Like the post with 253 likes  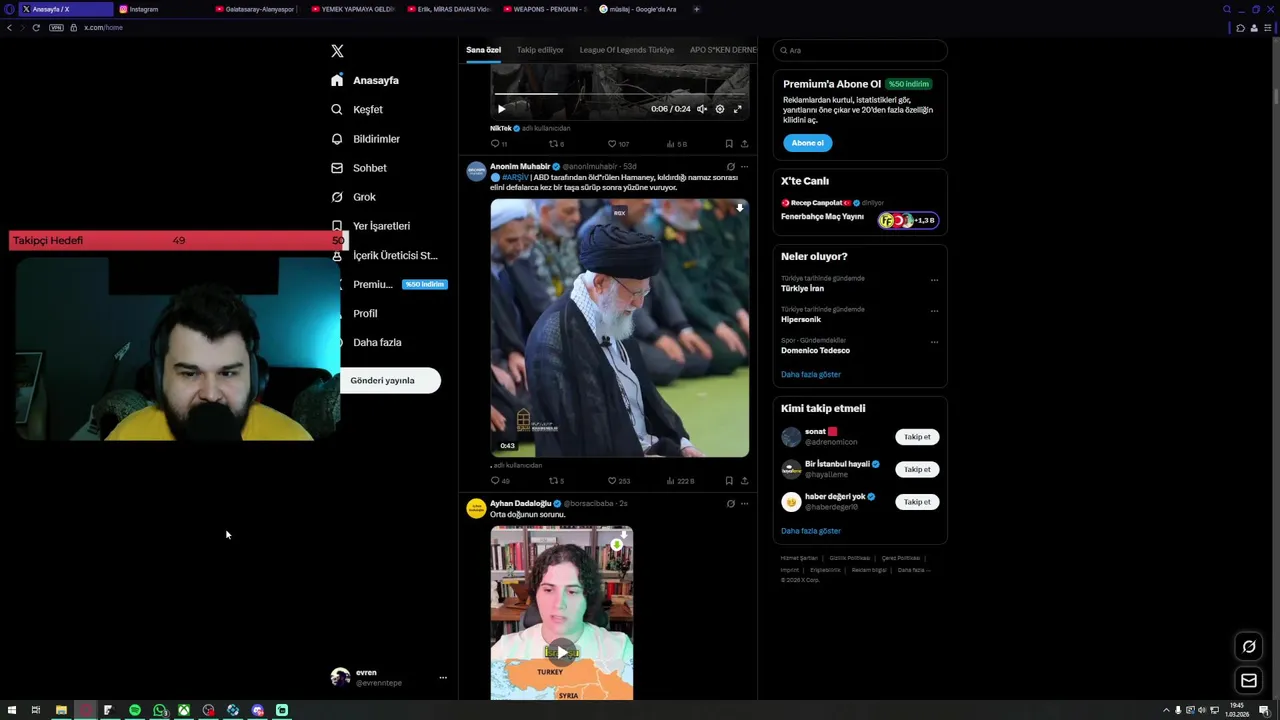pos(619,481)
